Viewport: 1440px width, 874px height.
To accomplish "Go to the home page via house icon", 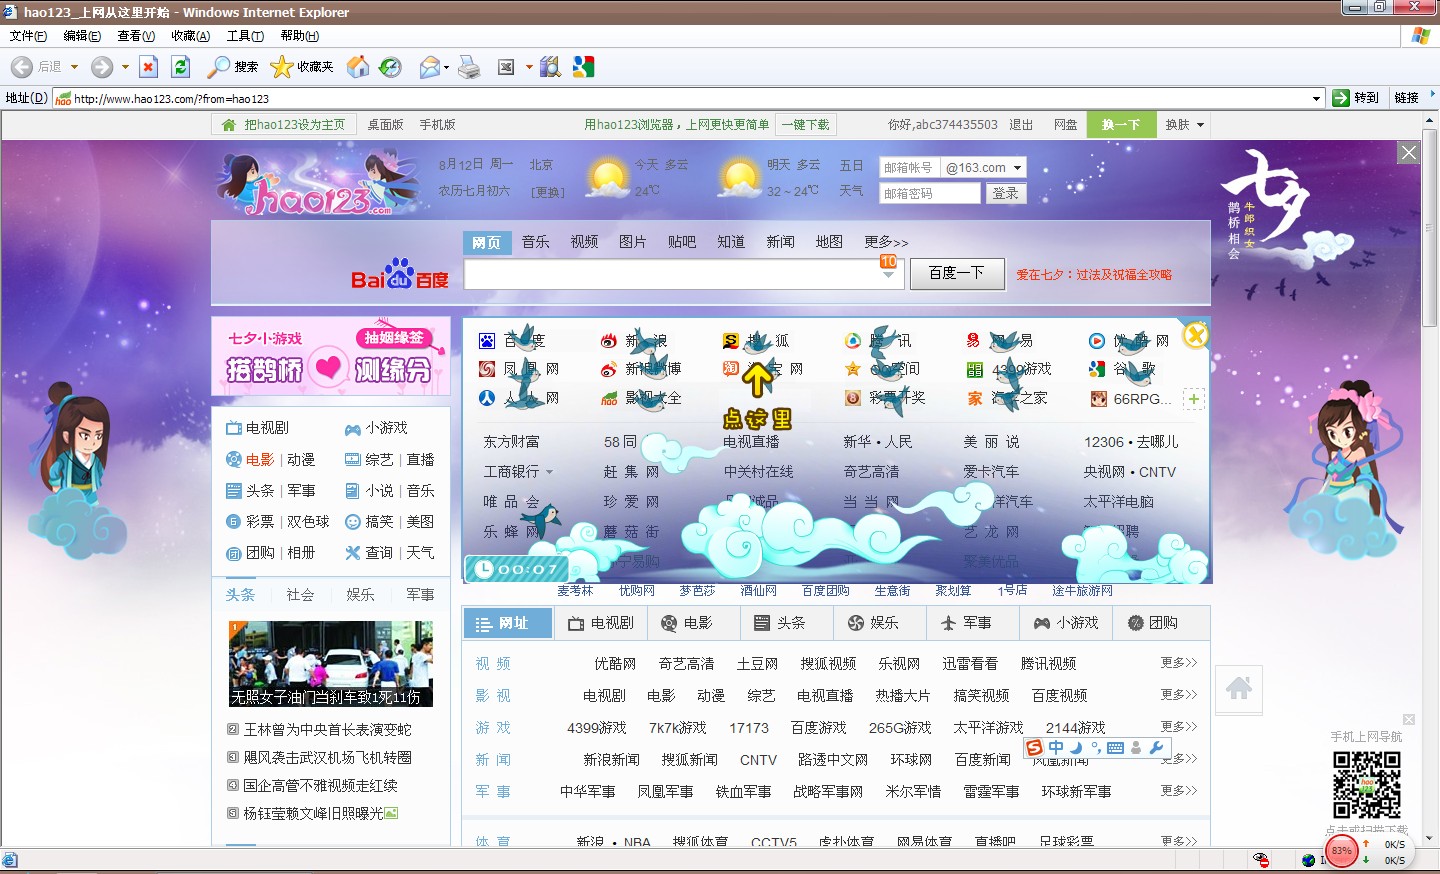I will (357, 67).
